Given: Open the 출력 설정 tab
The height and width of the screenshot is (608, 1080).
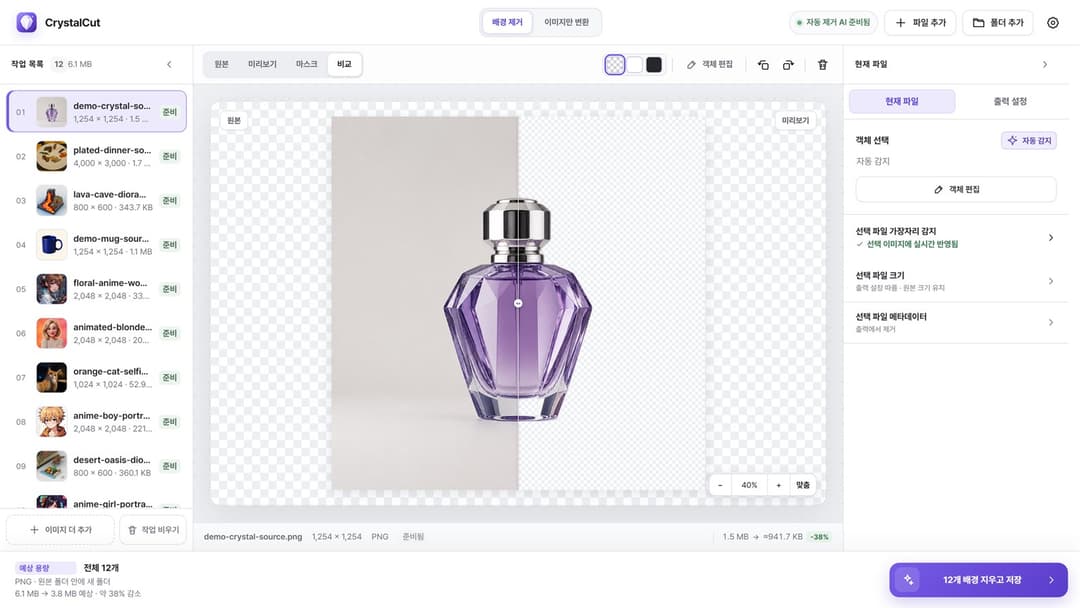Looking at the screenshot, I should 1010,101.
